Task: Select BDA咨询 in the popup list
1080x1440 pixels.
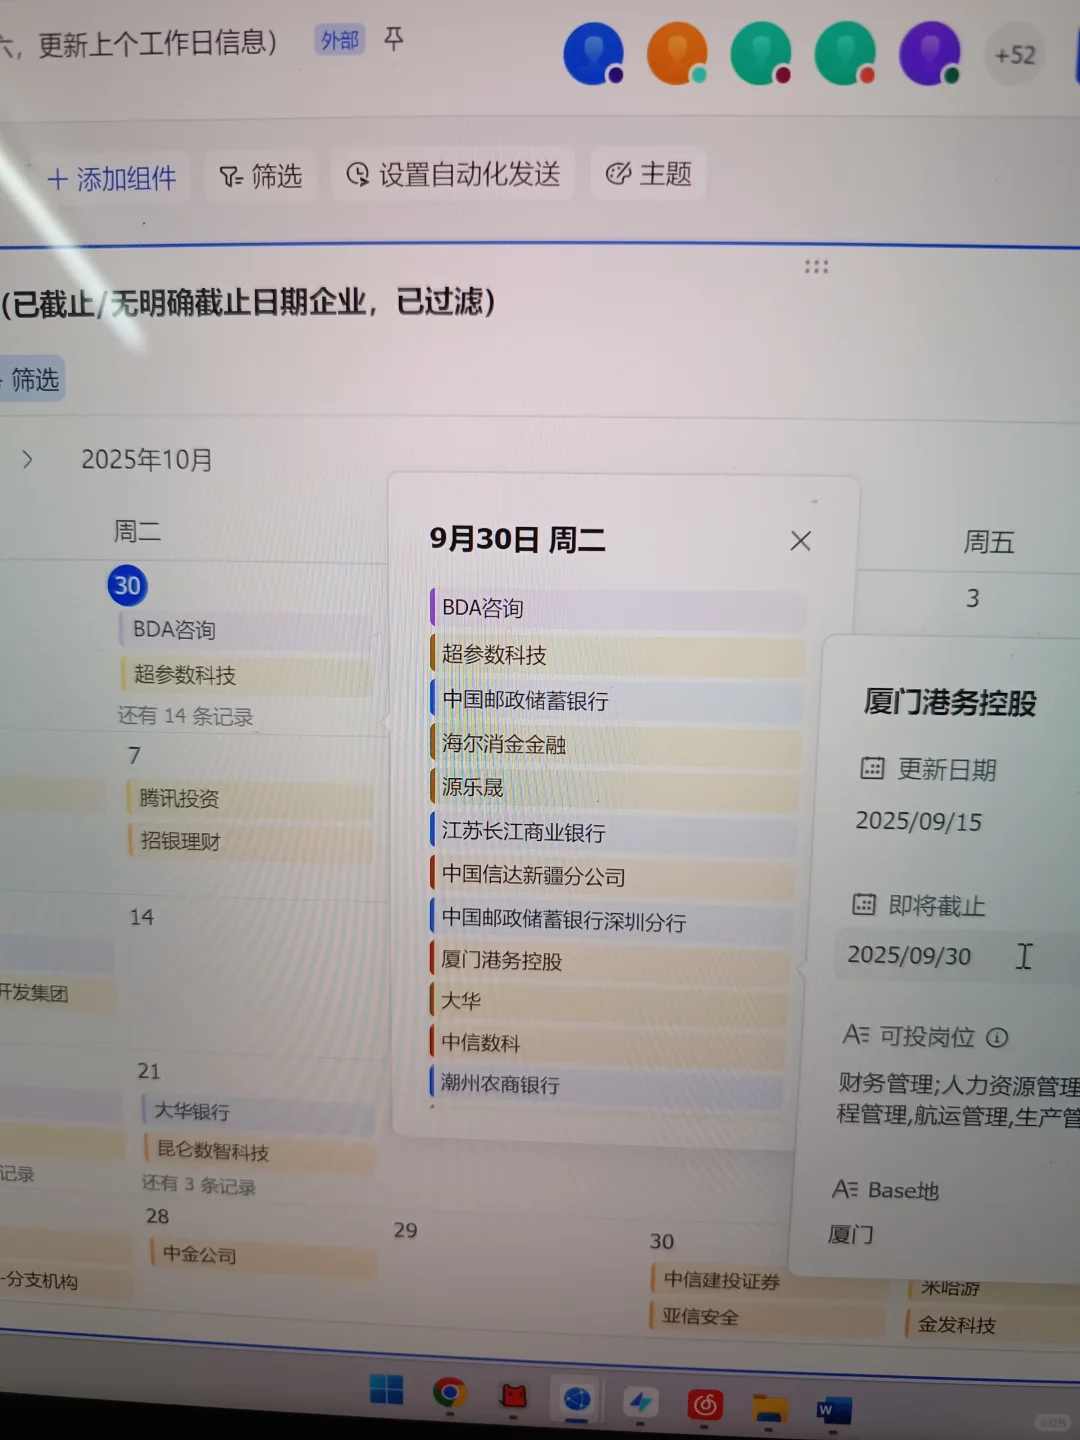Action: [x=618, y=608]
